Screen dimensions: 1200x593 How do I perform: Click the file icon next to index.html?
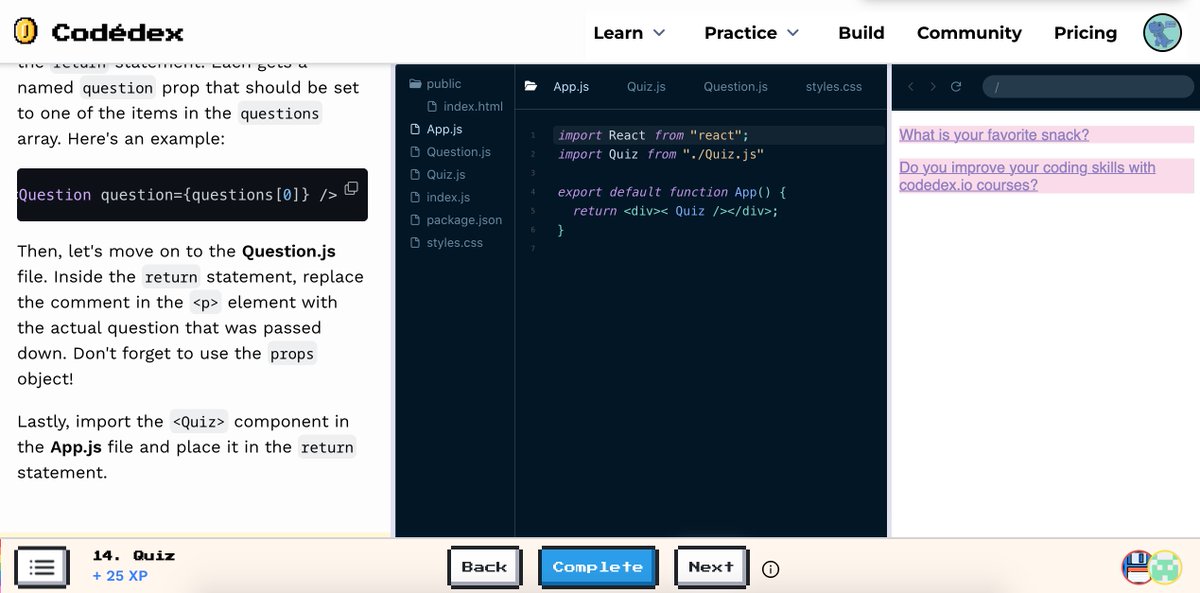(433, 106)
